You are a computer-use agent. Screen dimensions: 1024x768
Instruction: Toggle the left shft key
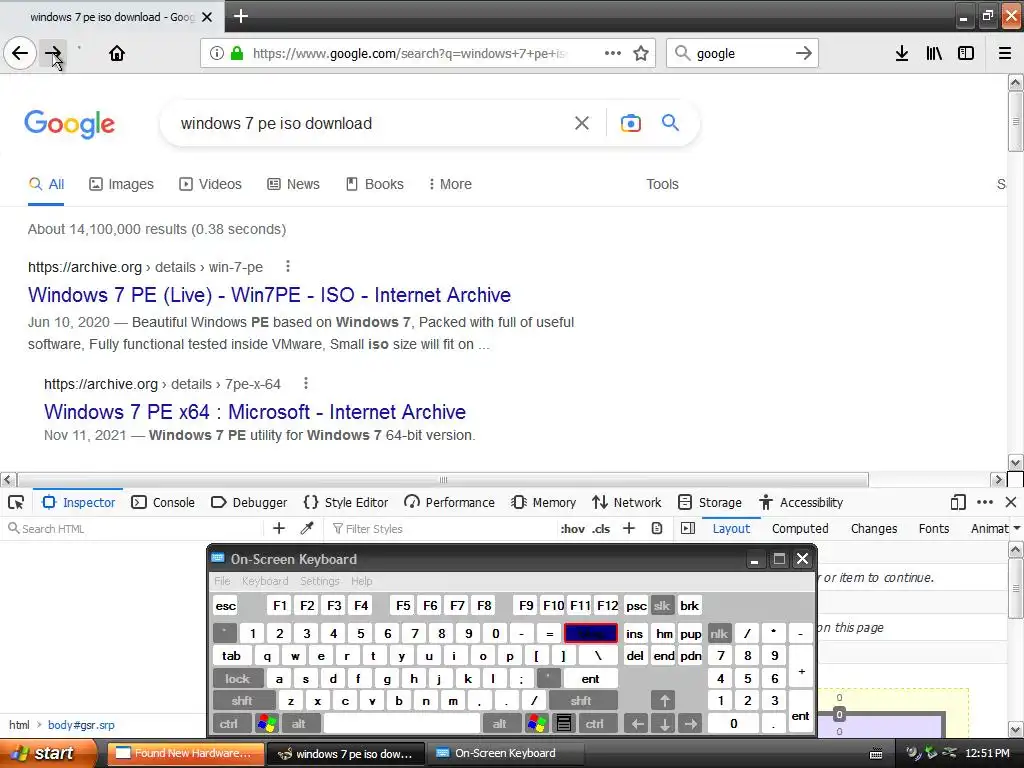click(242, 701)
